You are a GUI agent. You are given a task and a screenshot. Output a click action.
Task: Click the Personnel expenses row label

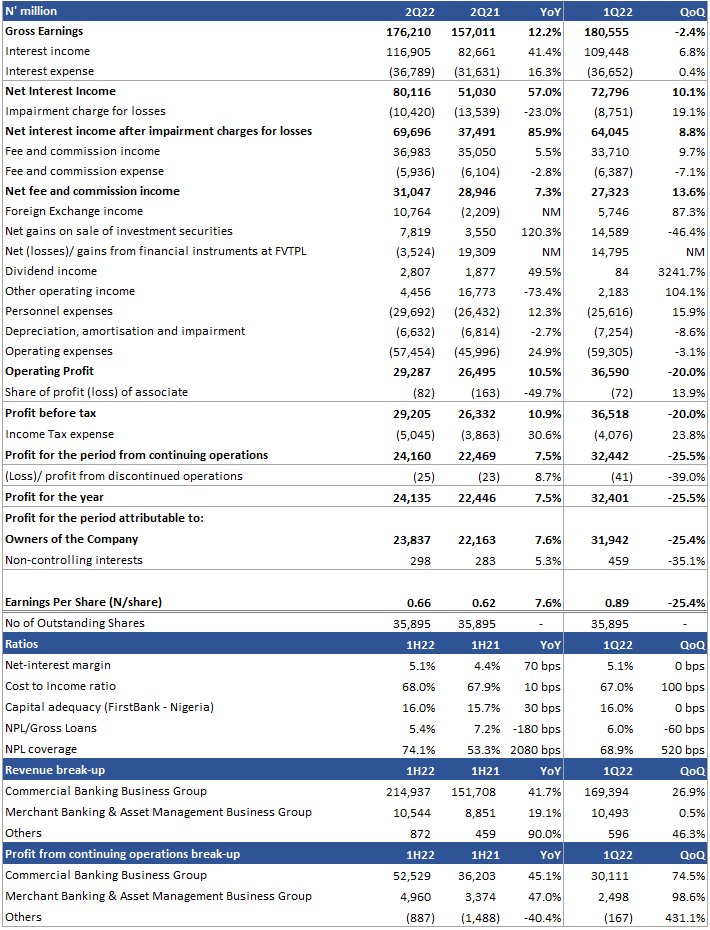[58, 311]
